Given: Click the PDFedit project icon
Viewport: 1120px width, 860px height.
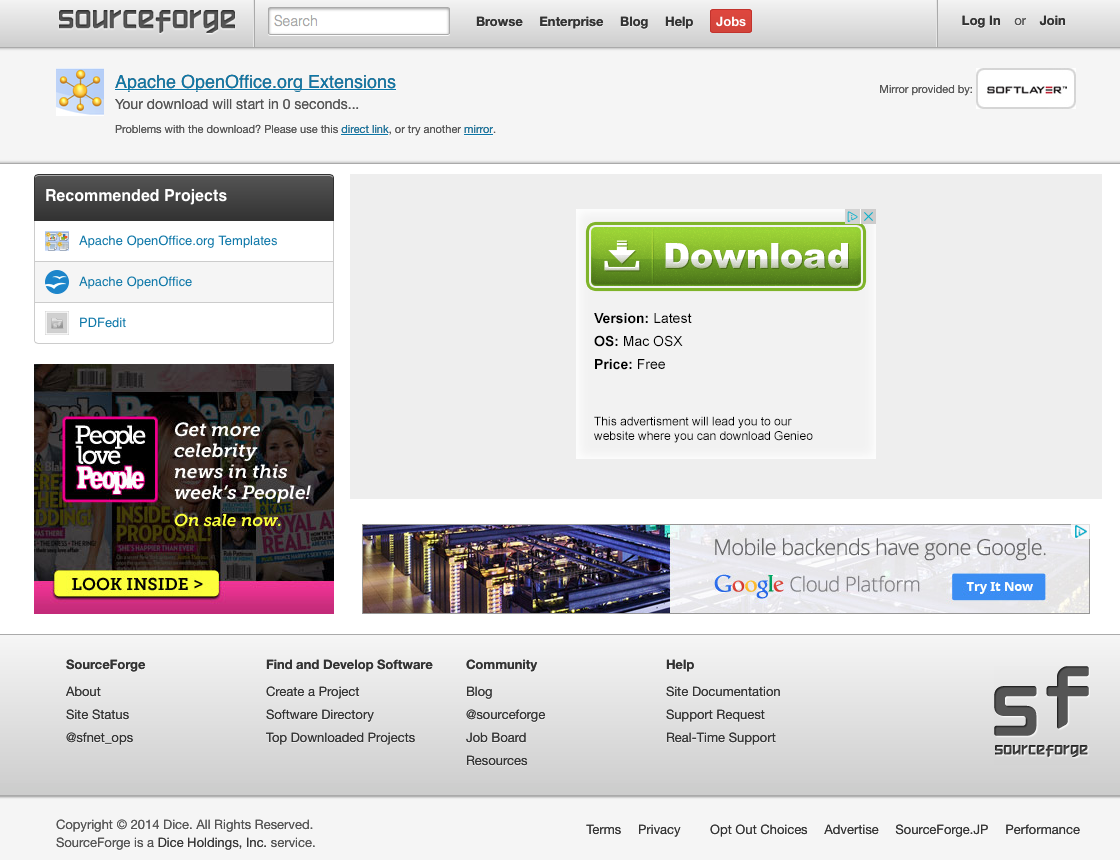Looking at the screenshot, I should (57, 323).
